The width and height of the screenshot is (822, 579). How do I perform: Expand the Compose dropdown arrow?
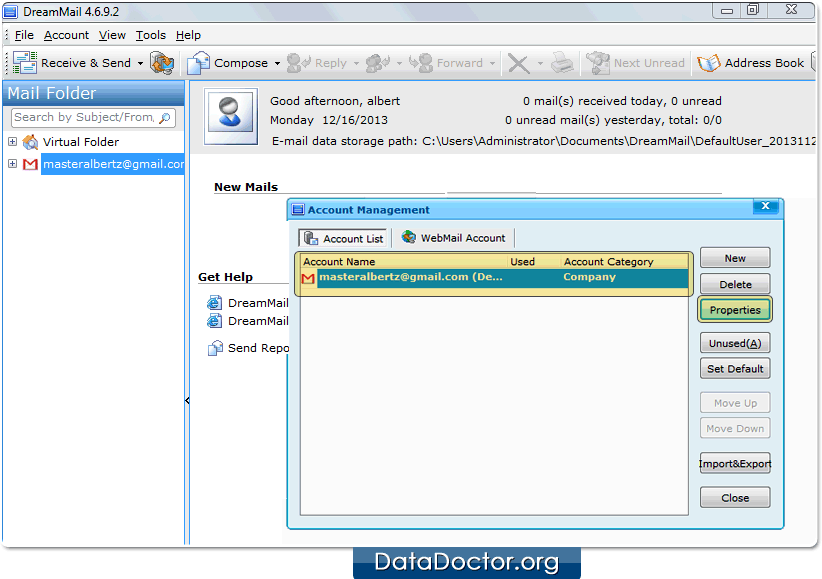(x=277, y=63)
